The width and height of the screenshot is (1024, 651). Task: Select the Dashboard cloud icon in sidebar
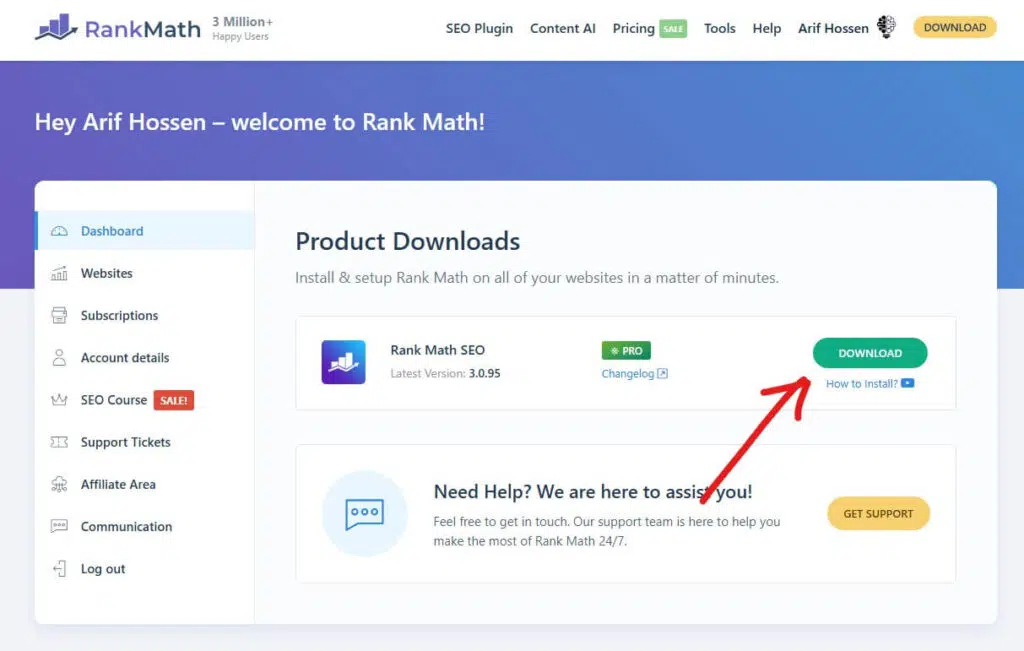(61, 231)
